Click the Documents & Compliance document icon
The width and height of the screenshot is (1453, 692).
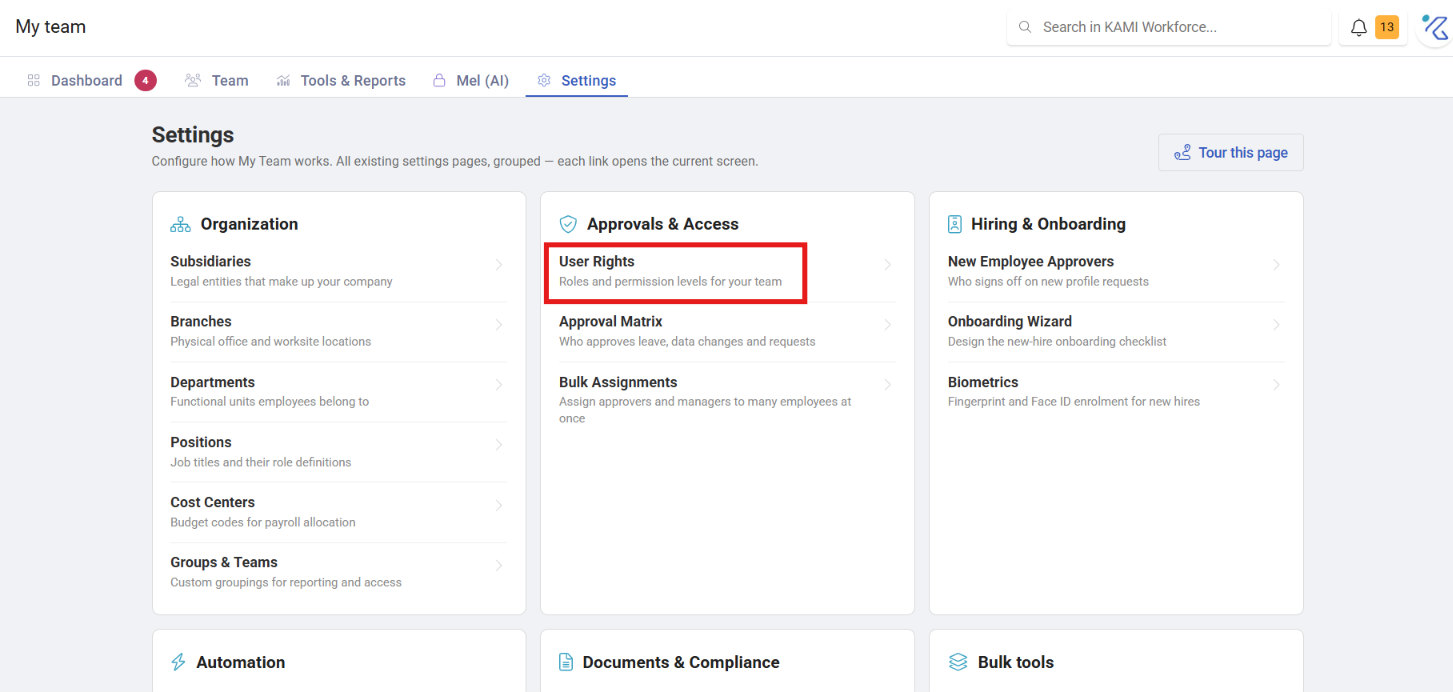[x=566, y=662]
